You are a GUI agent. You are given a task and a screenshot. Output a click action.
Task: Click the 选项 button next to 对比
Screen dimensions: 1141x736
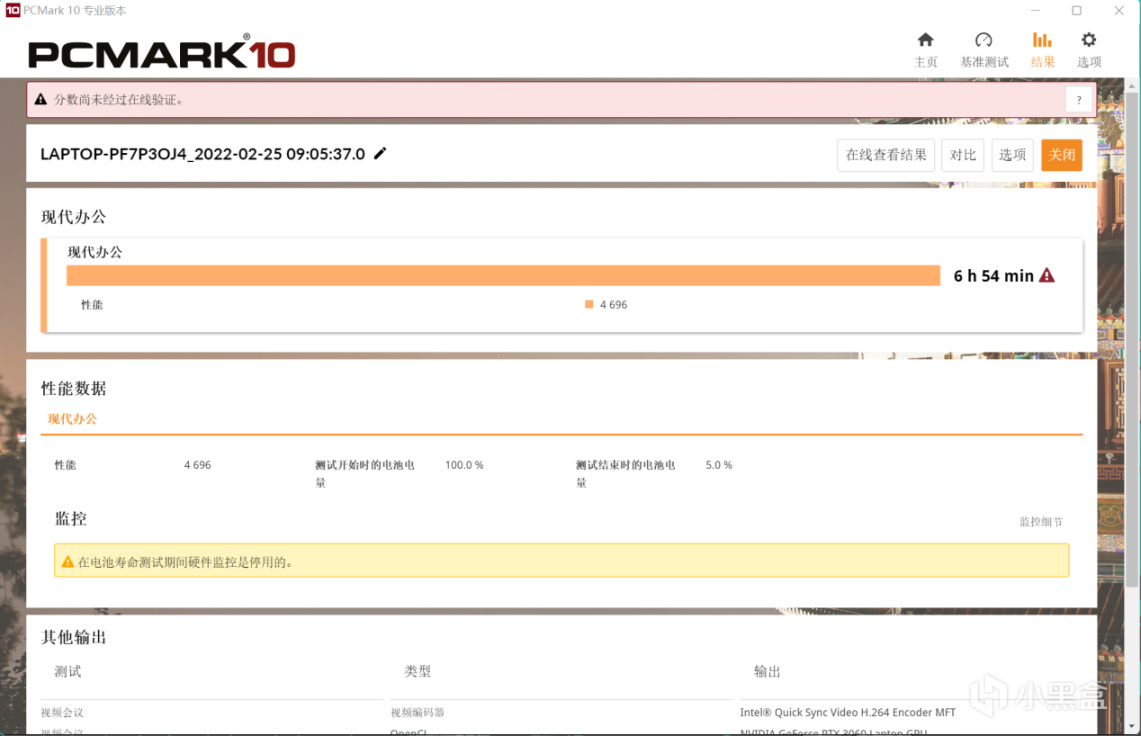coord(1012,155)
